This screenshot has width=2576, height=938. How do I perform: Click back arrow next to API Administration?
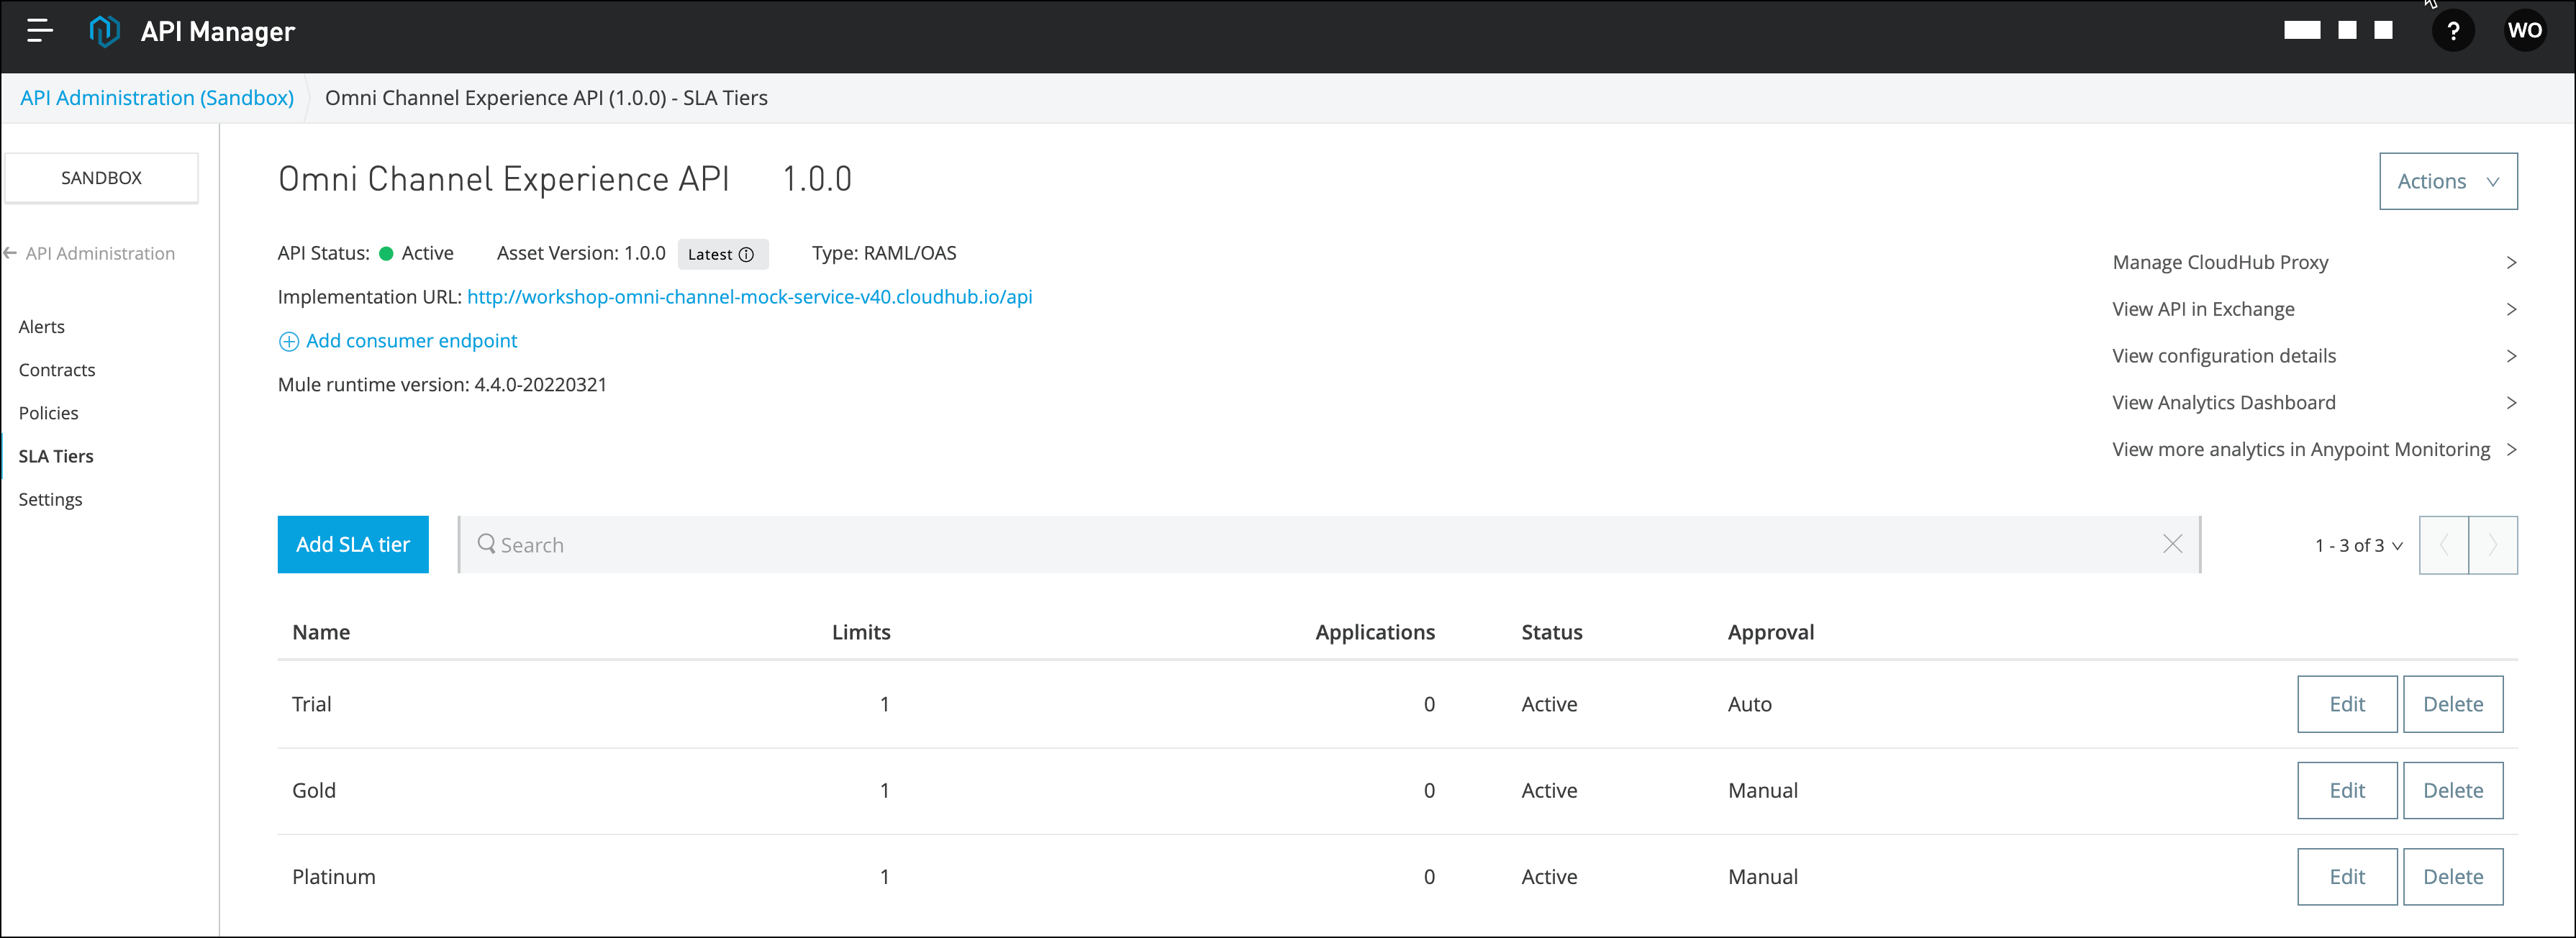pyautogui.click(x=10, y=253)
